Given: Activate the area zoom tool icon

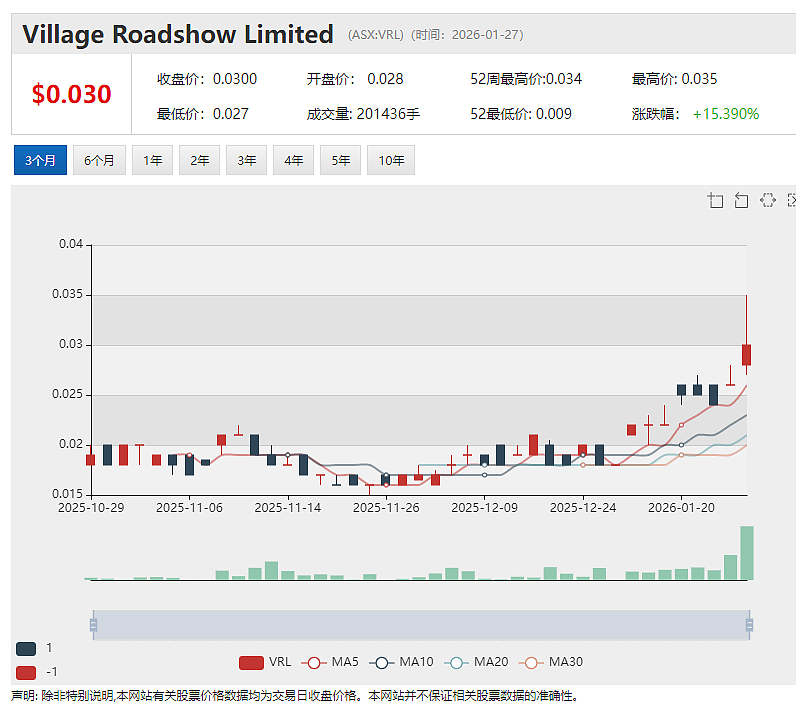Looking at the screenshot, I should (x=715, y=200).
